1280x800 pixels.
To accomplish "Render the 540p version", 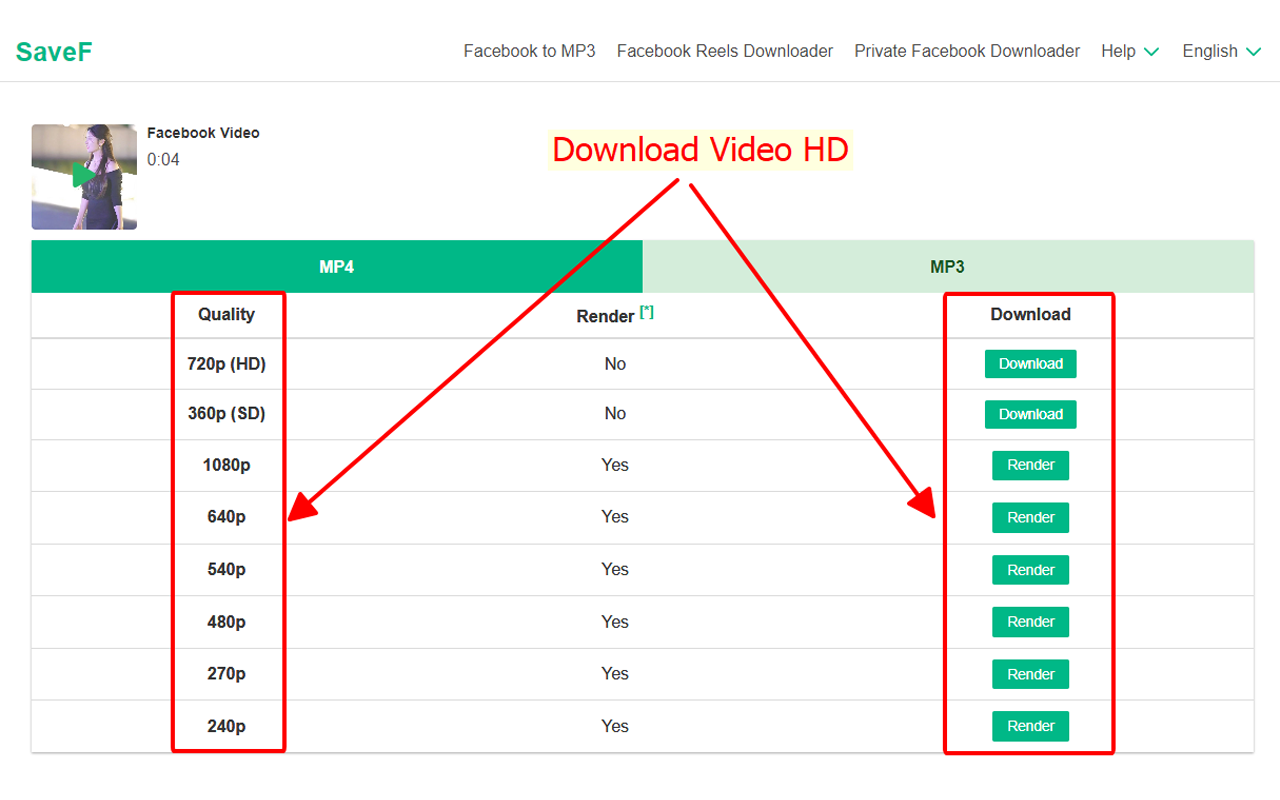I will (1030, 569).
